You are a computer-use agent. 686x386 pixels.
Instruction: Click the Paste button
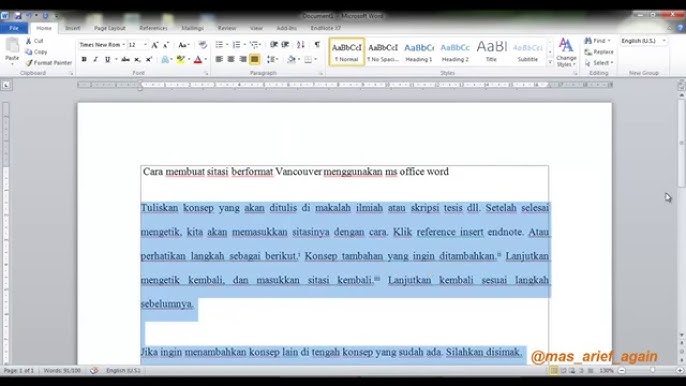point(12,50)
